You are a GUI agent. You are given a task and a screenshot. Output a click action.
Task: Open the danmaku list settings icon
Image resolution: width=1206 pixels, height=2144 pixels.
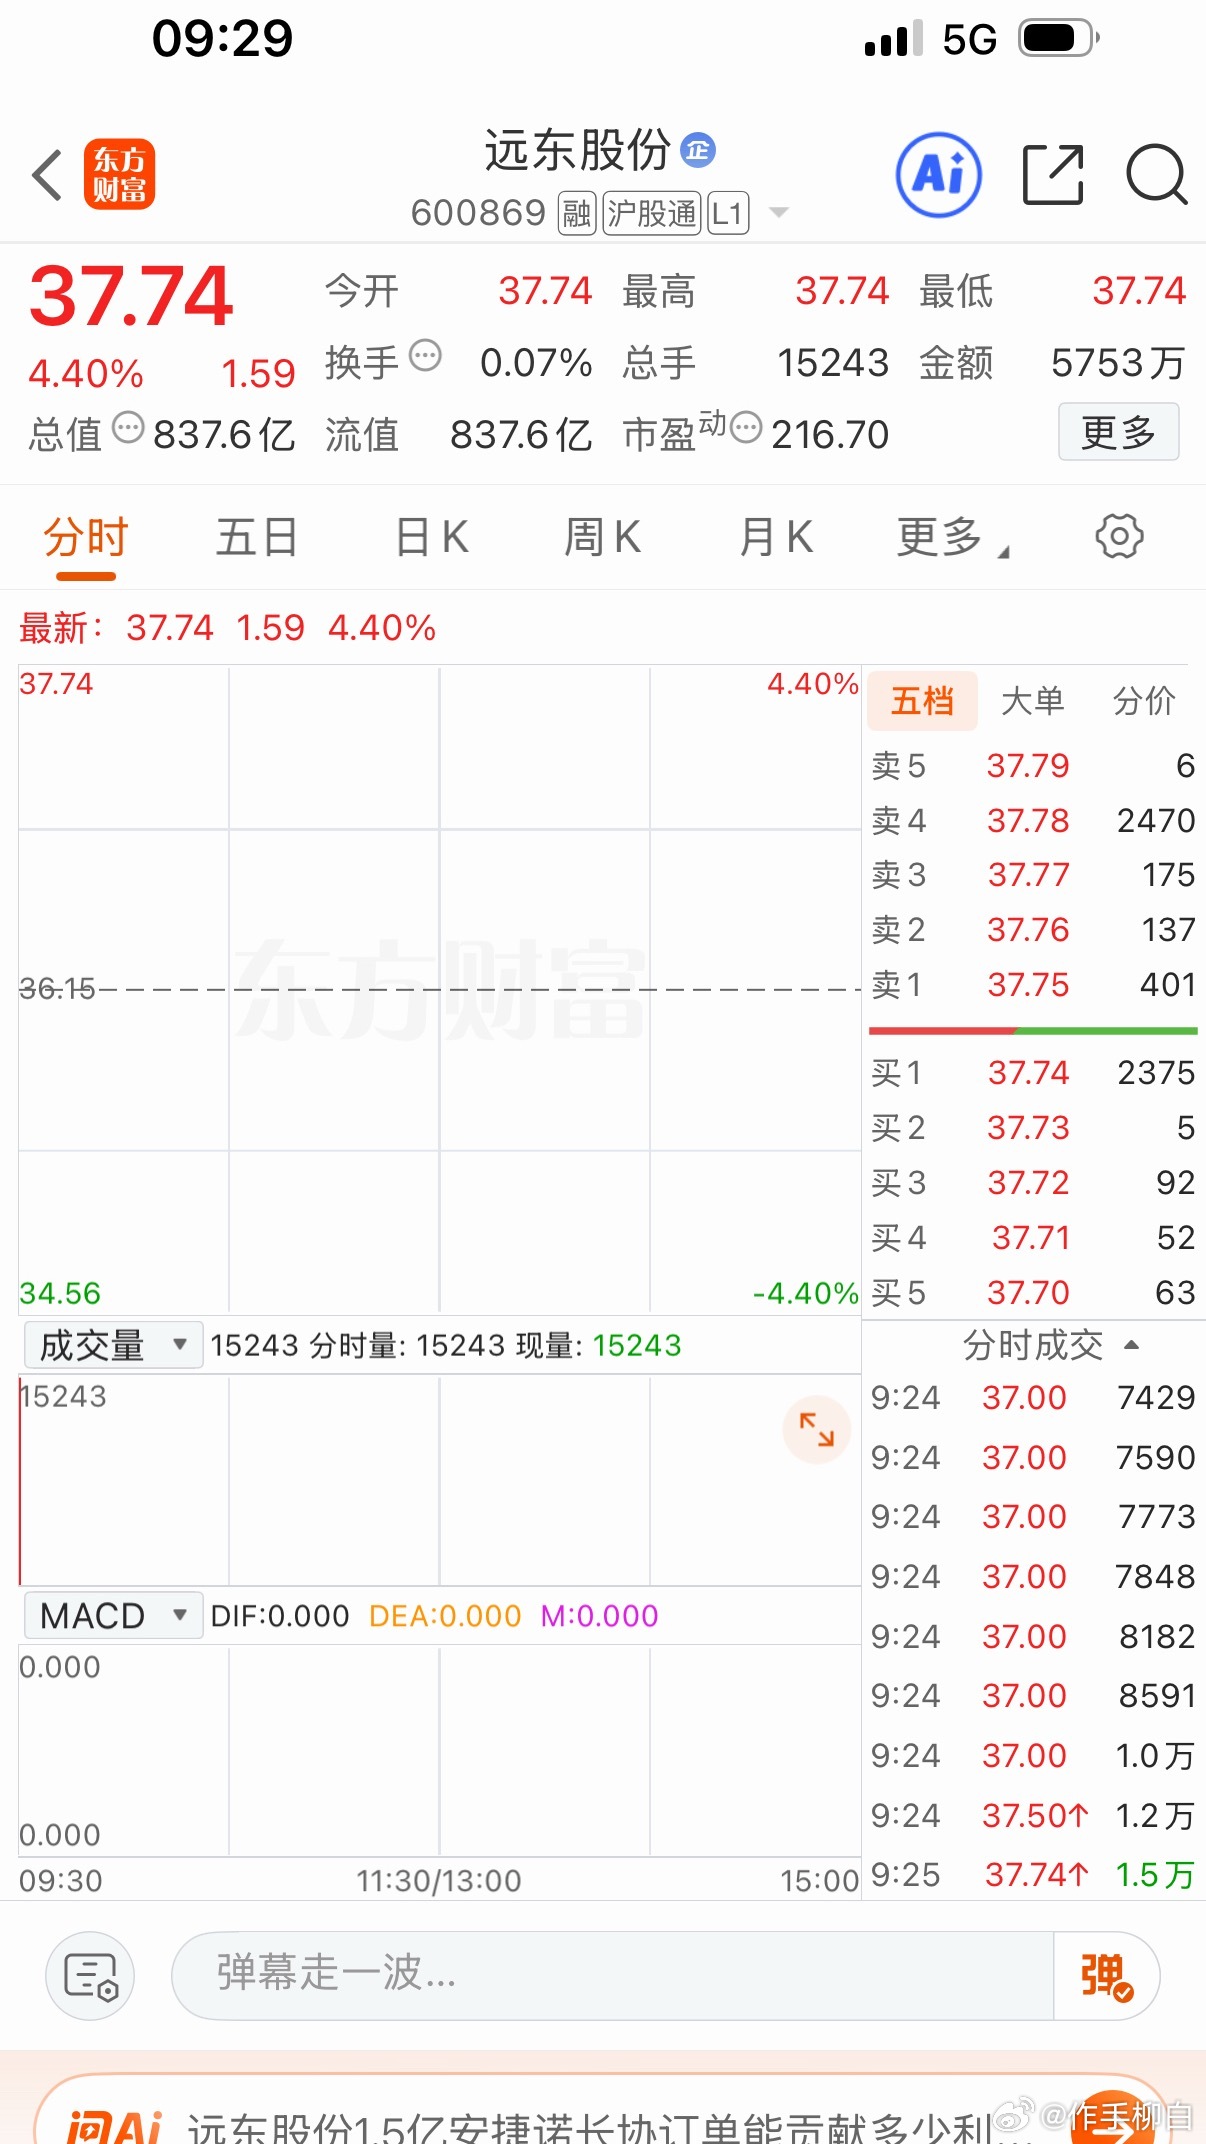(90, 1976)
